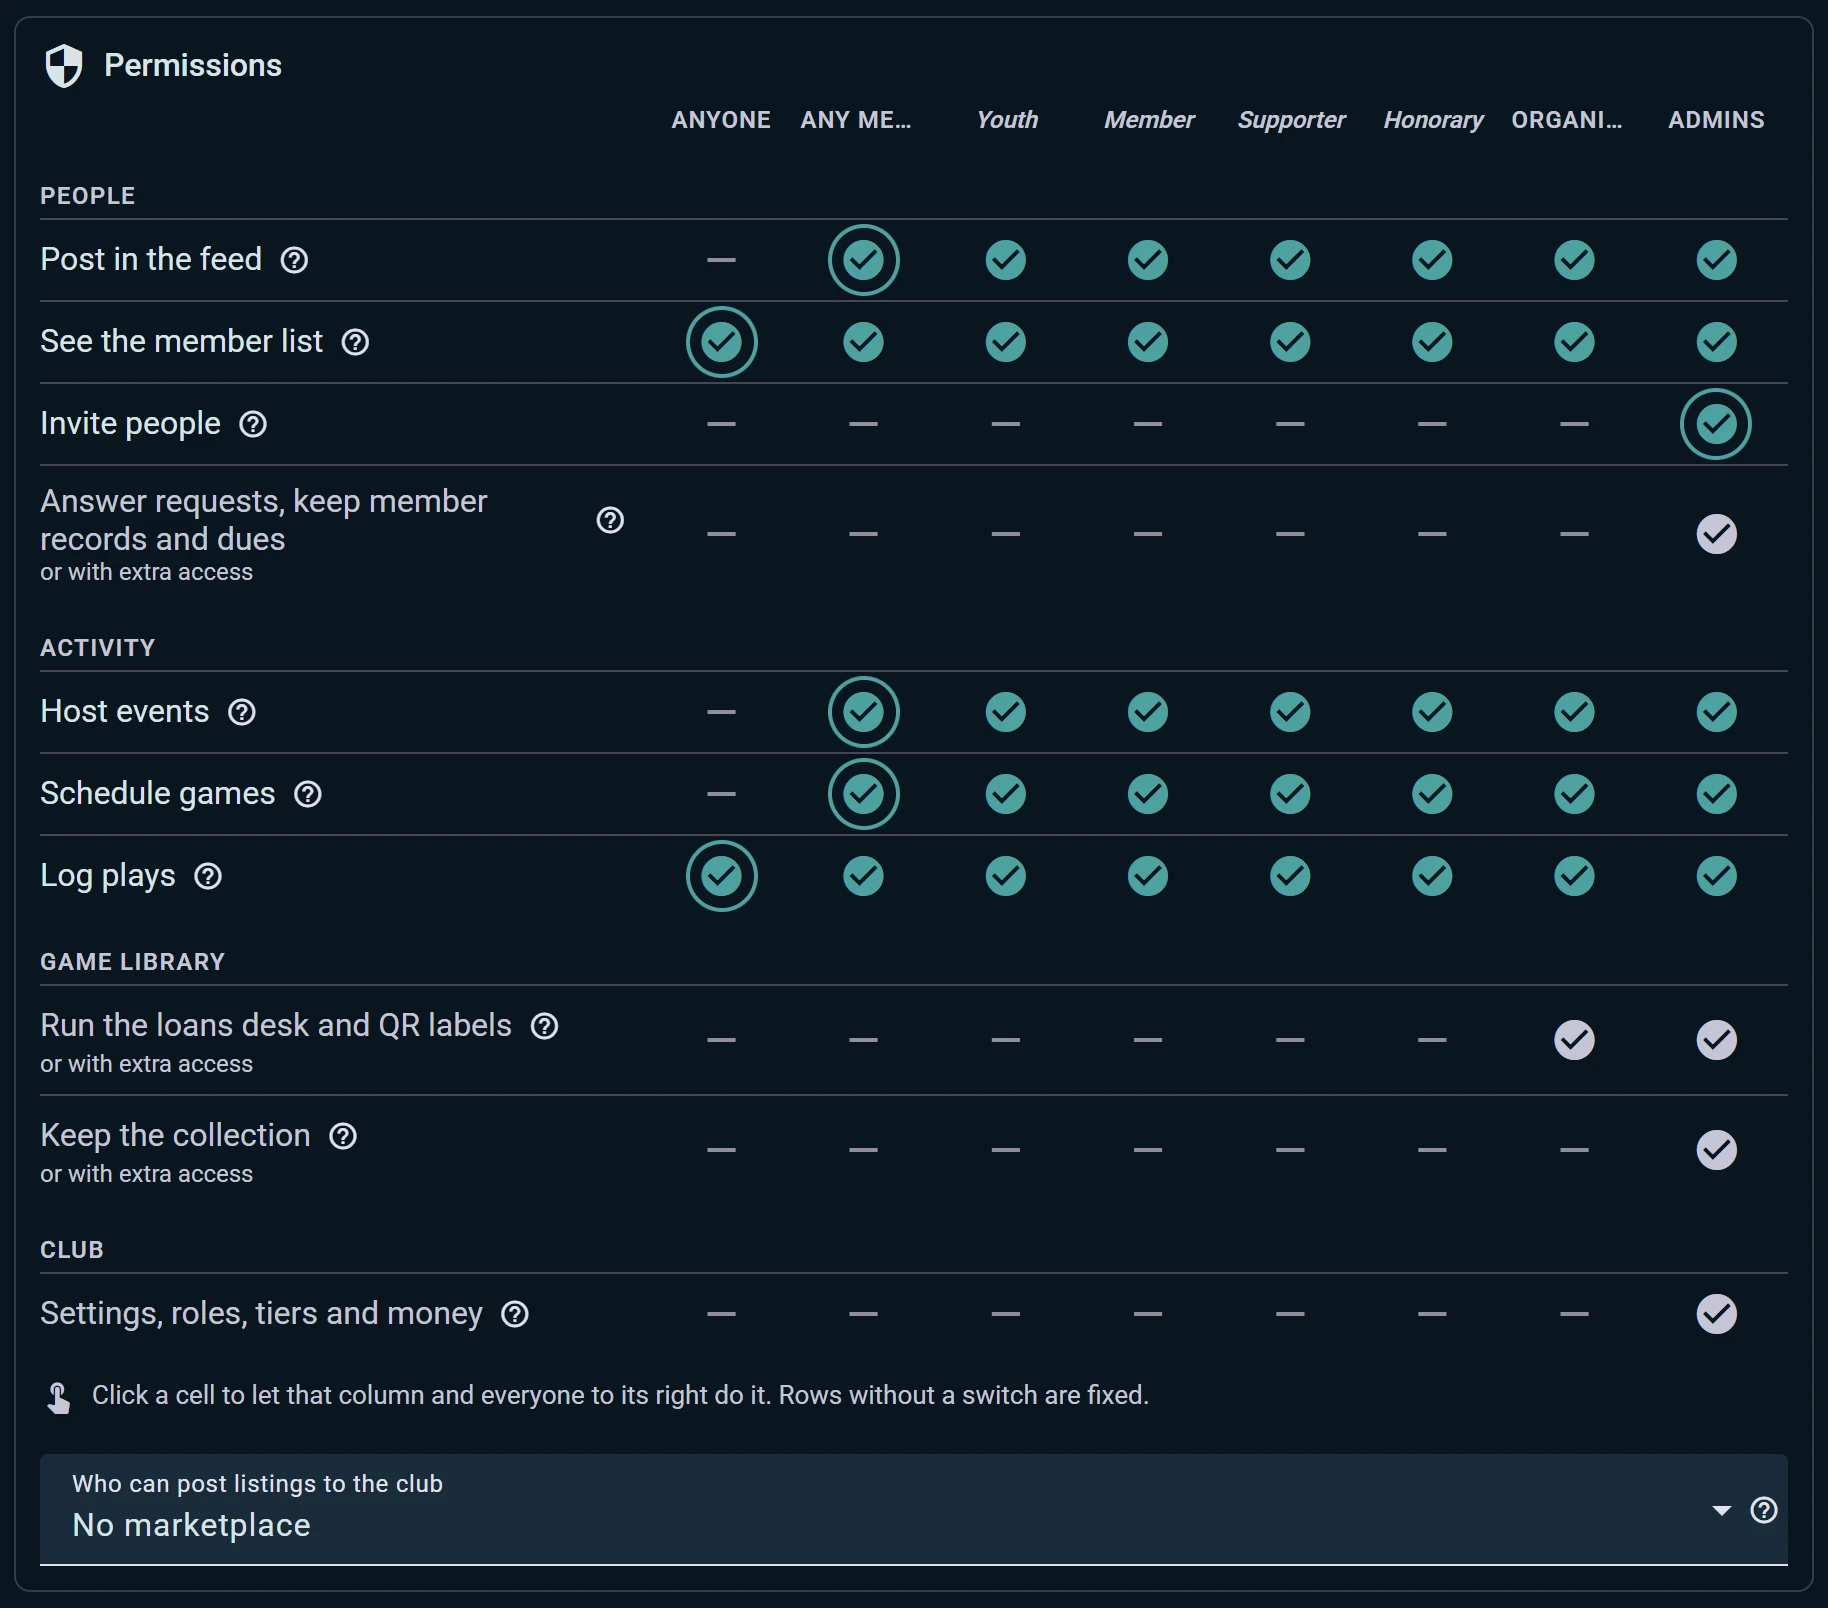Viewport: 1828px width, 1608px height.
Task: Toggle Log plays for Anyone
Action: click(x=722, y=876)
